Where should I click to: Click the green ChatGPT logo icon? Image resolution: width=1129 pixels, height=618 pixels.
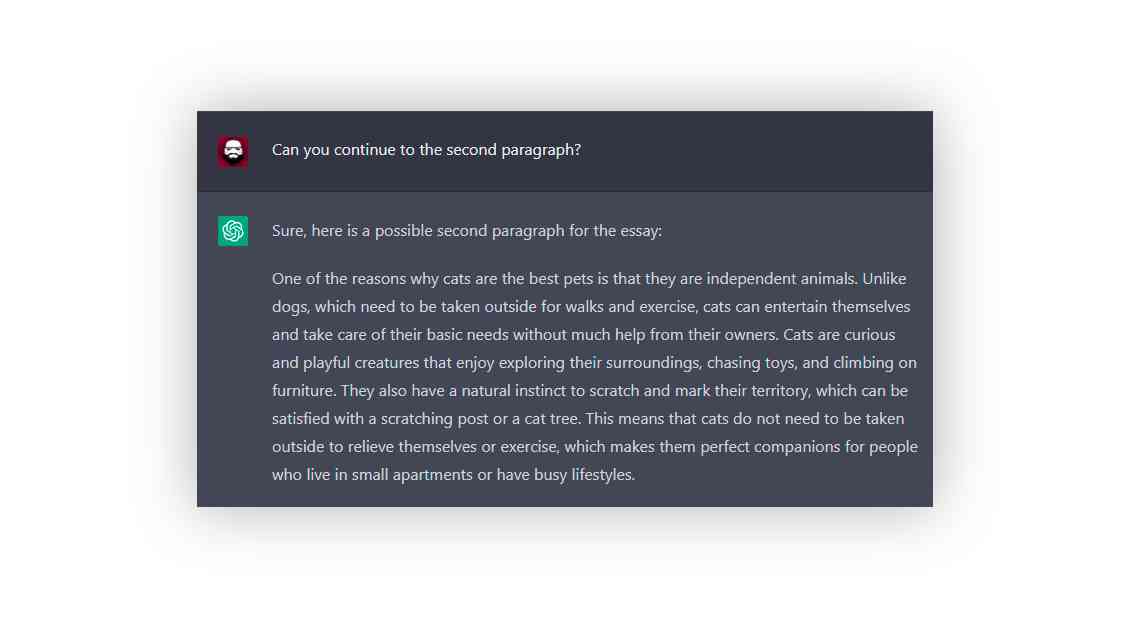click(x=233, y=230)
